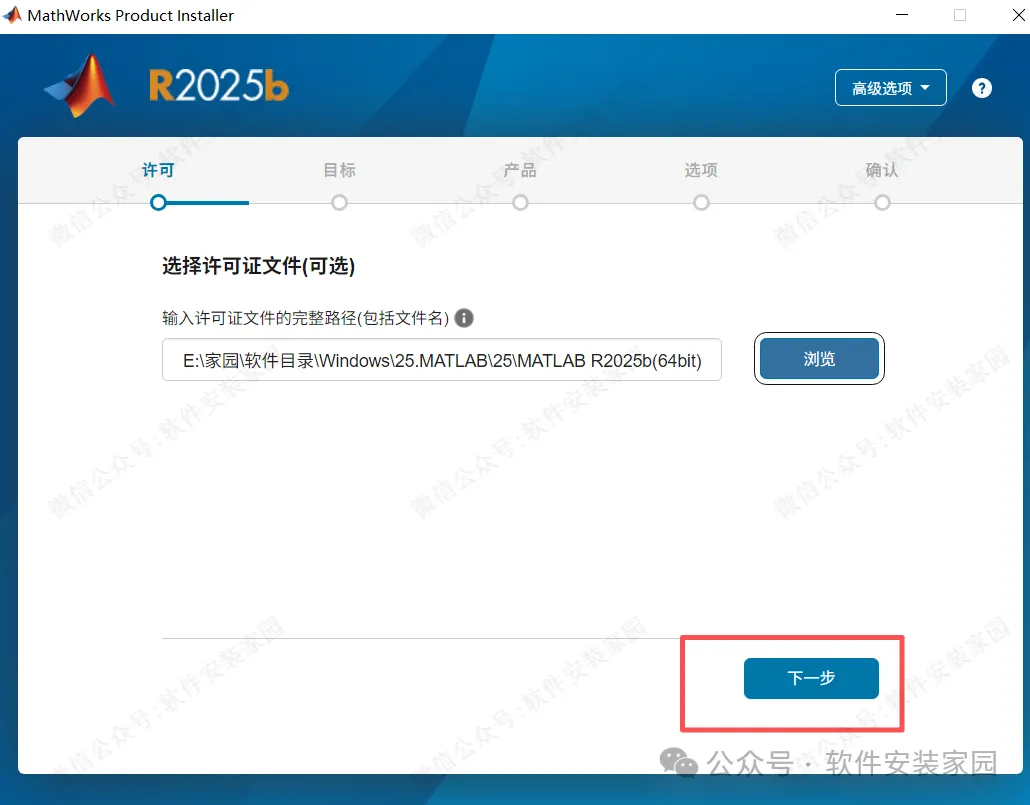The width and height of the screenshot is (1030, 805).
Task: Show license file path info tooltip icon
Action: (464, 318)
